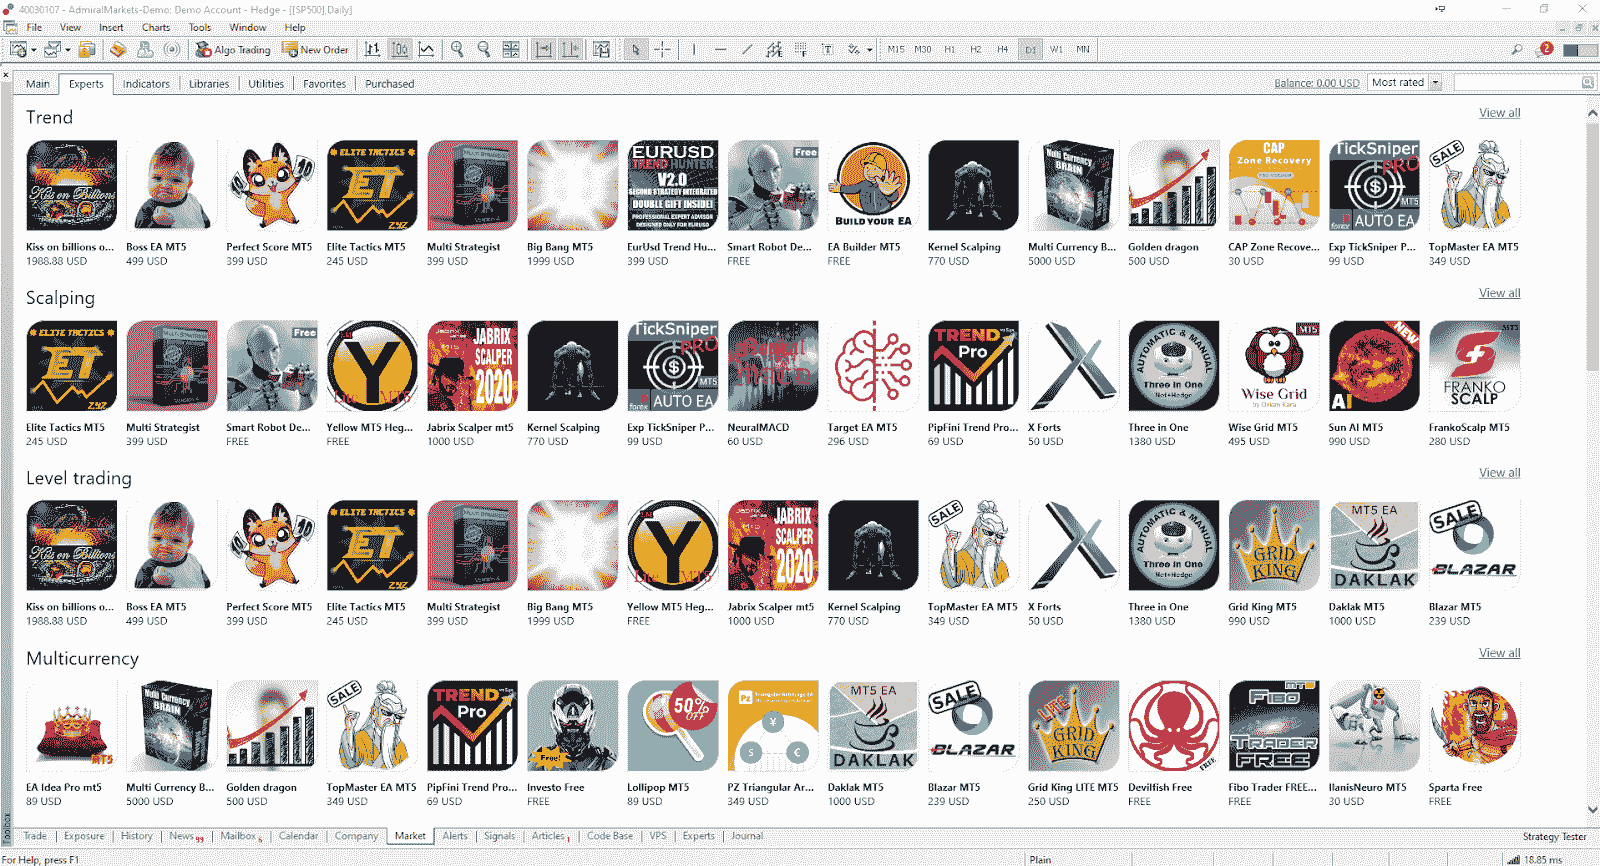
Task: Select the crosshair cursor tool
Action: coord(662,49)
